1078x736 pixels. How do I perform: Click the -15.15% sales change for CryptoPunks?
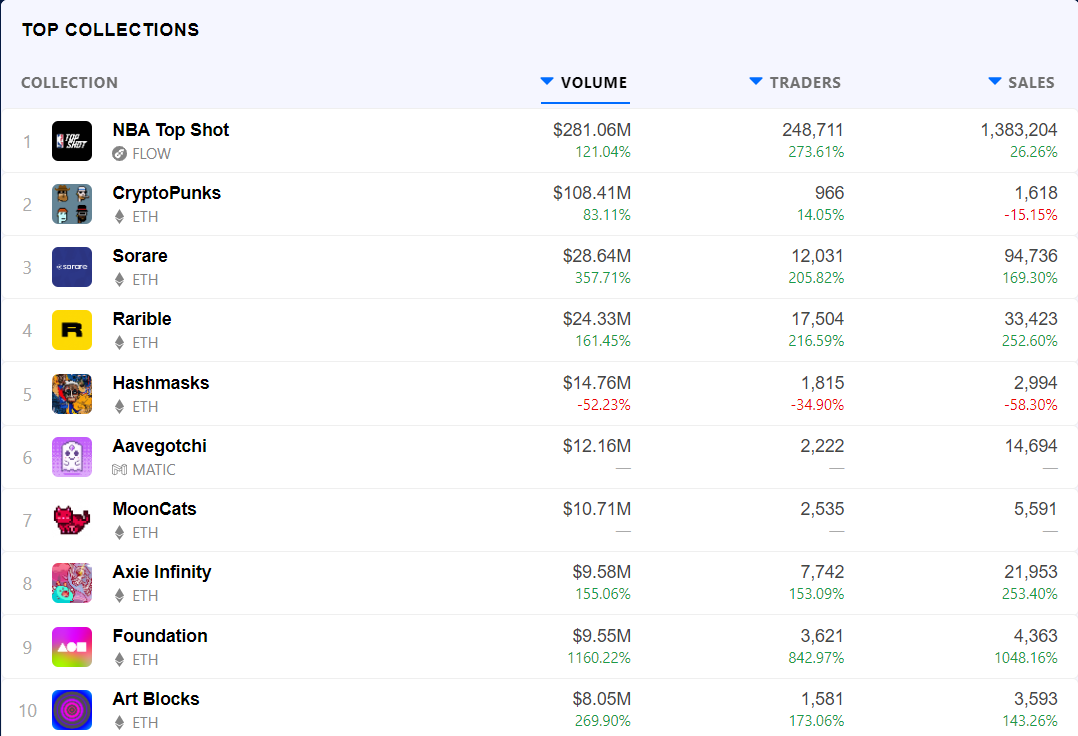1031,214
